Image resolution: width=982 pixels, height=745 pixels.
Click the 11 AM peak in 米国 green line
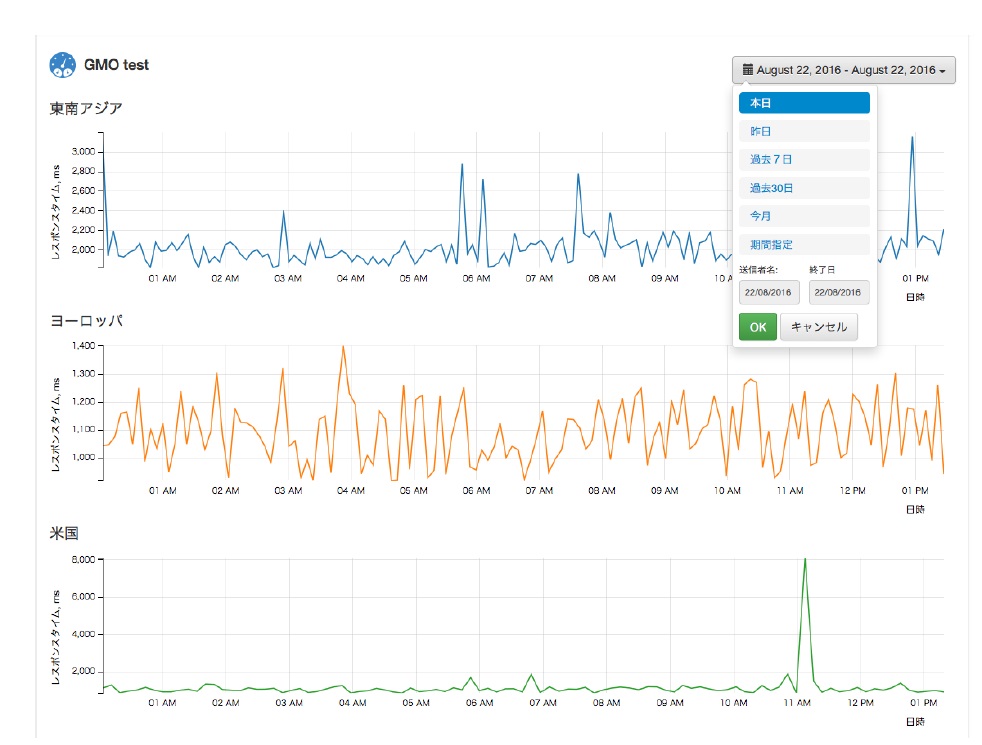click(x=805, y=559)
